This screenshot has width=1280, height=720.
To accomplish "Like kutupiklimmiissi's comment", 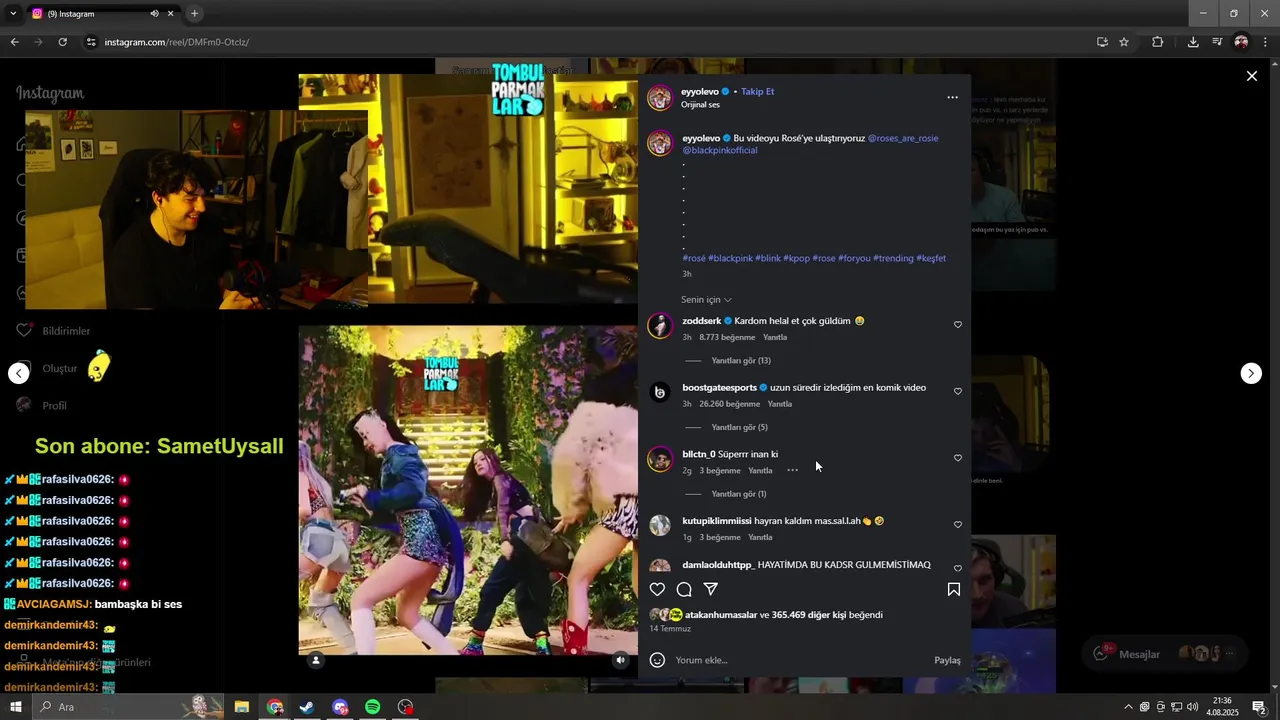I will 957,525.
